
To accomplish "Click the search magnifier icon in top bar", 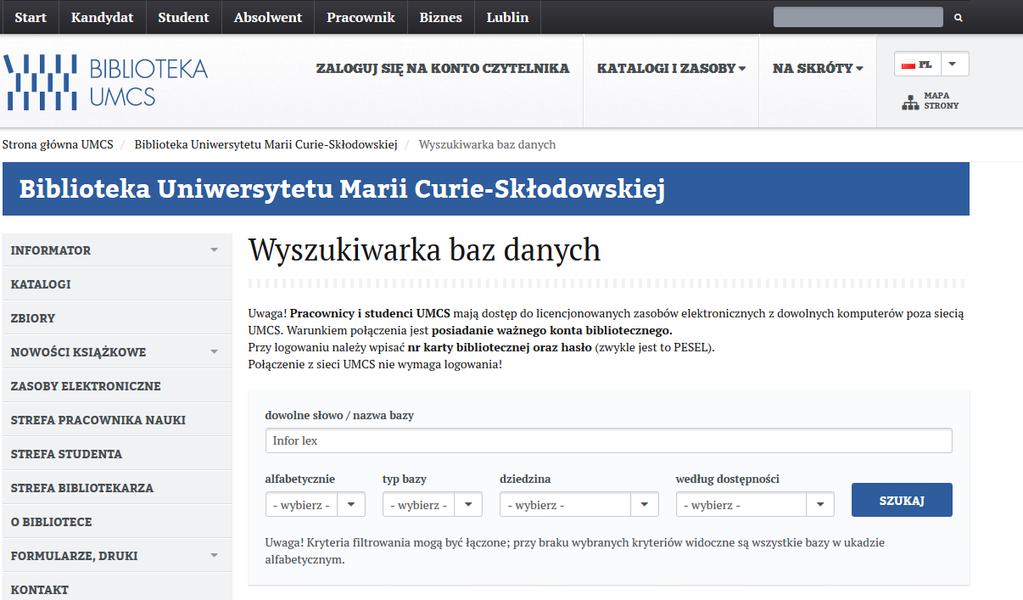I will [958, 18].
